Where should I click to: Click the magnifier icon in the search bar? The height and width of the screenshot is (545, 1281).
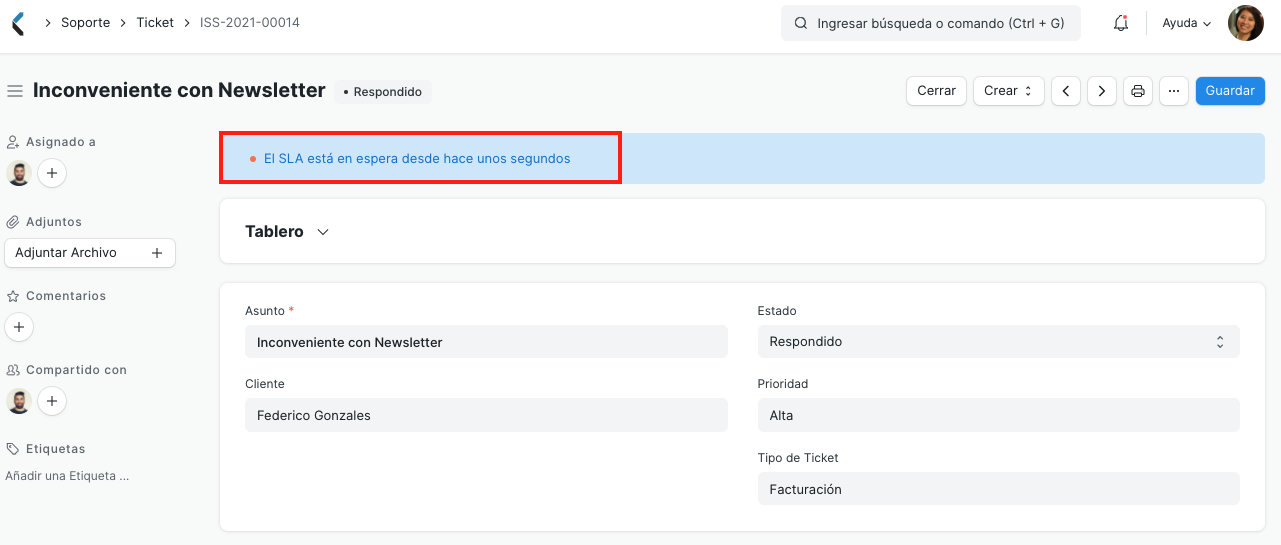[800, 23]
